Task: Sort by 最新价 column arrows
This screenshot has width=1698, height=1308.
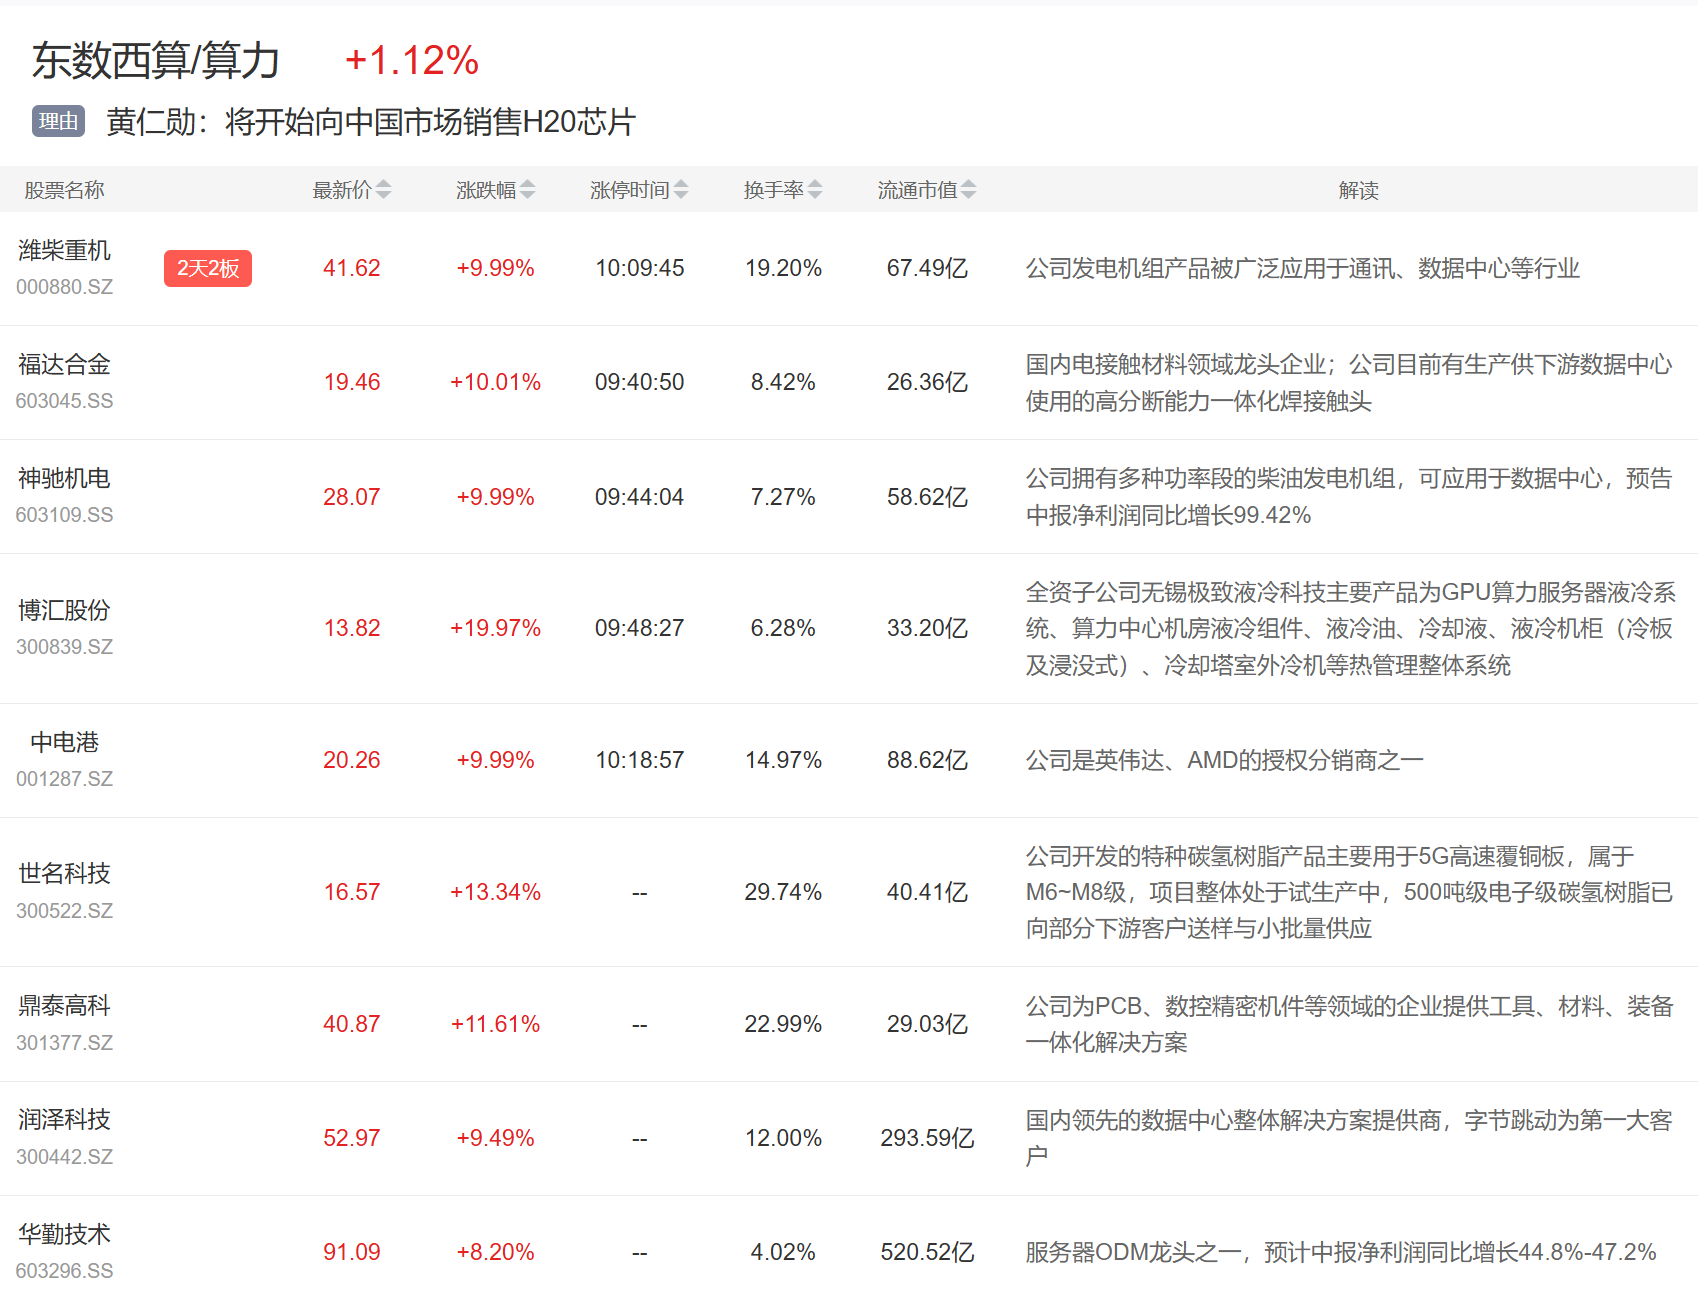Action: click(383, 190)
